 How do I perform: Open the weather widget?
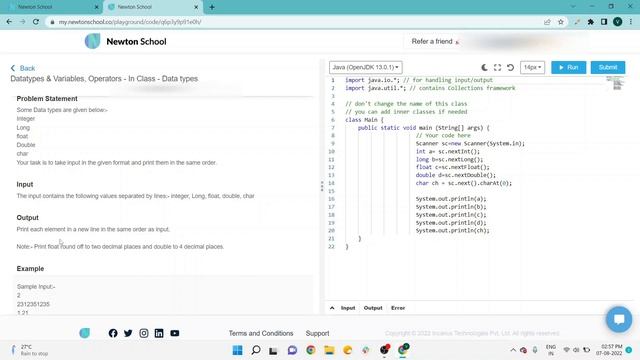click(29, 350)
